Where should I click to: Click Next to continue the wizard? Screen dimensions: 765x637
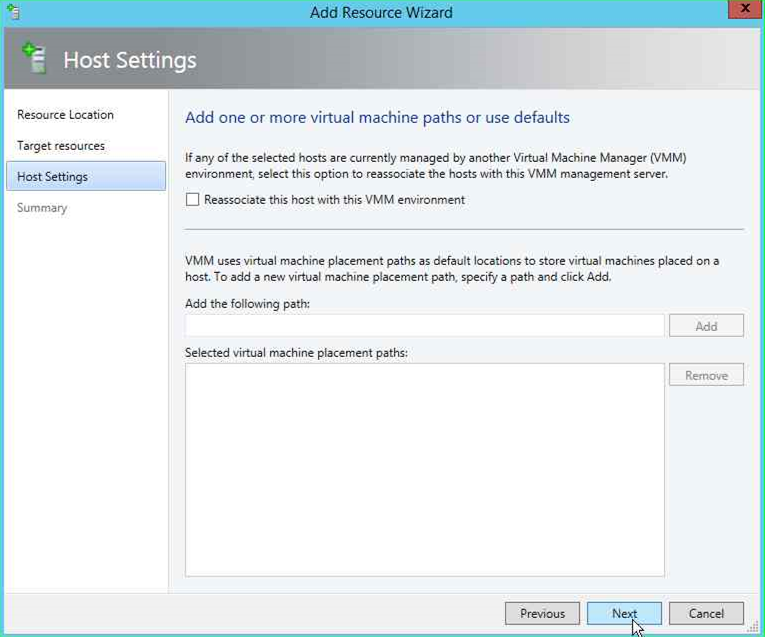(624, 614)
